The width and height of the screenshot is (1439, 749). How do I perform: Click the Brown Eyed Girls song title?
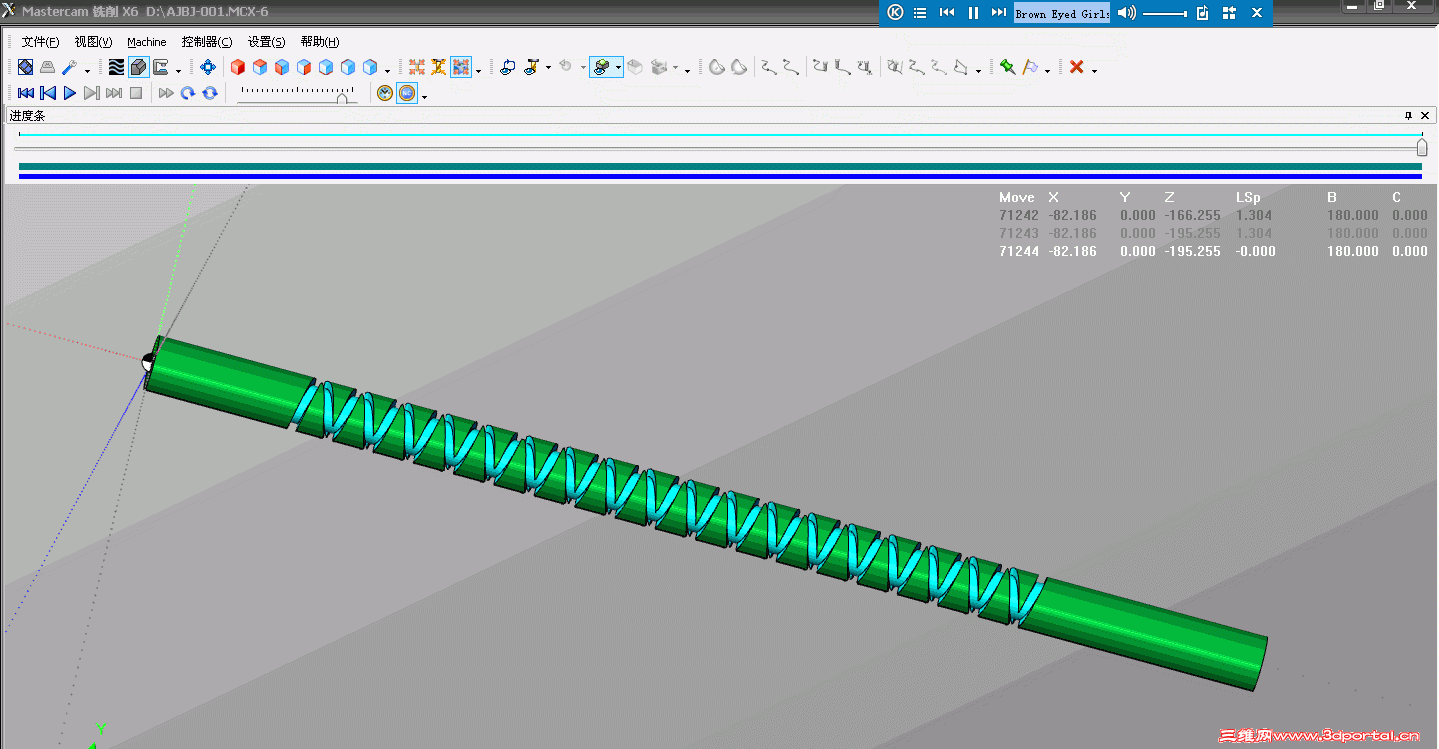tap(1062, 14)
